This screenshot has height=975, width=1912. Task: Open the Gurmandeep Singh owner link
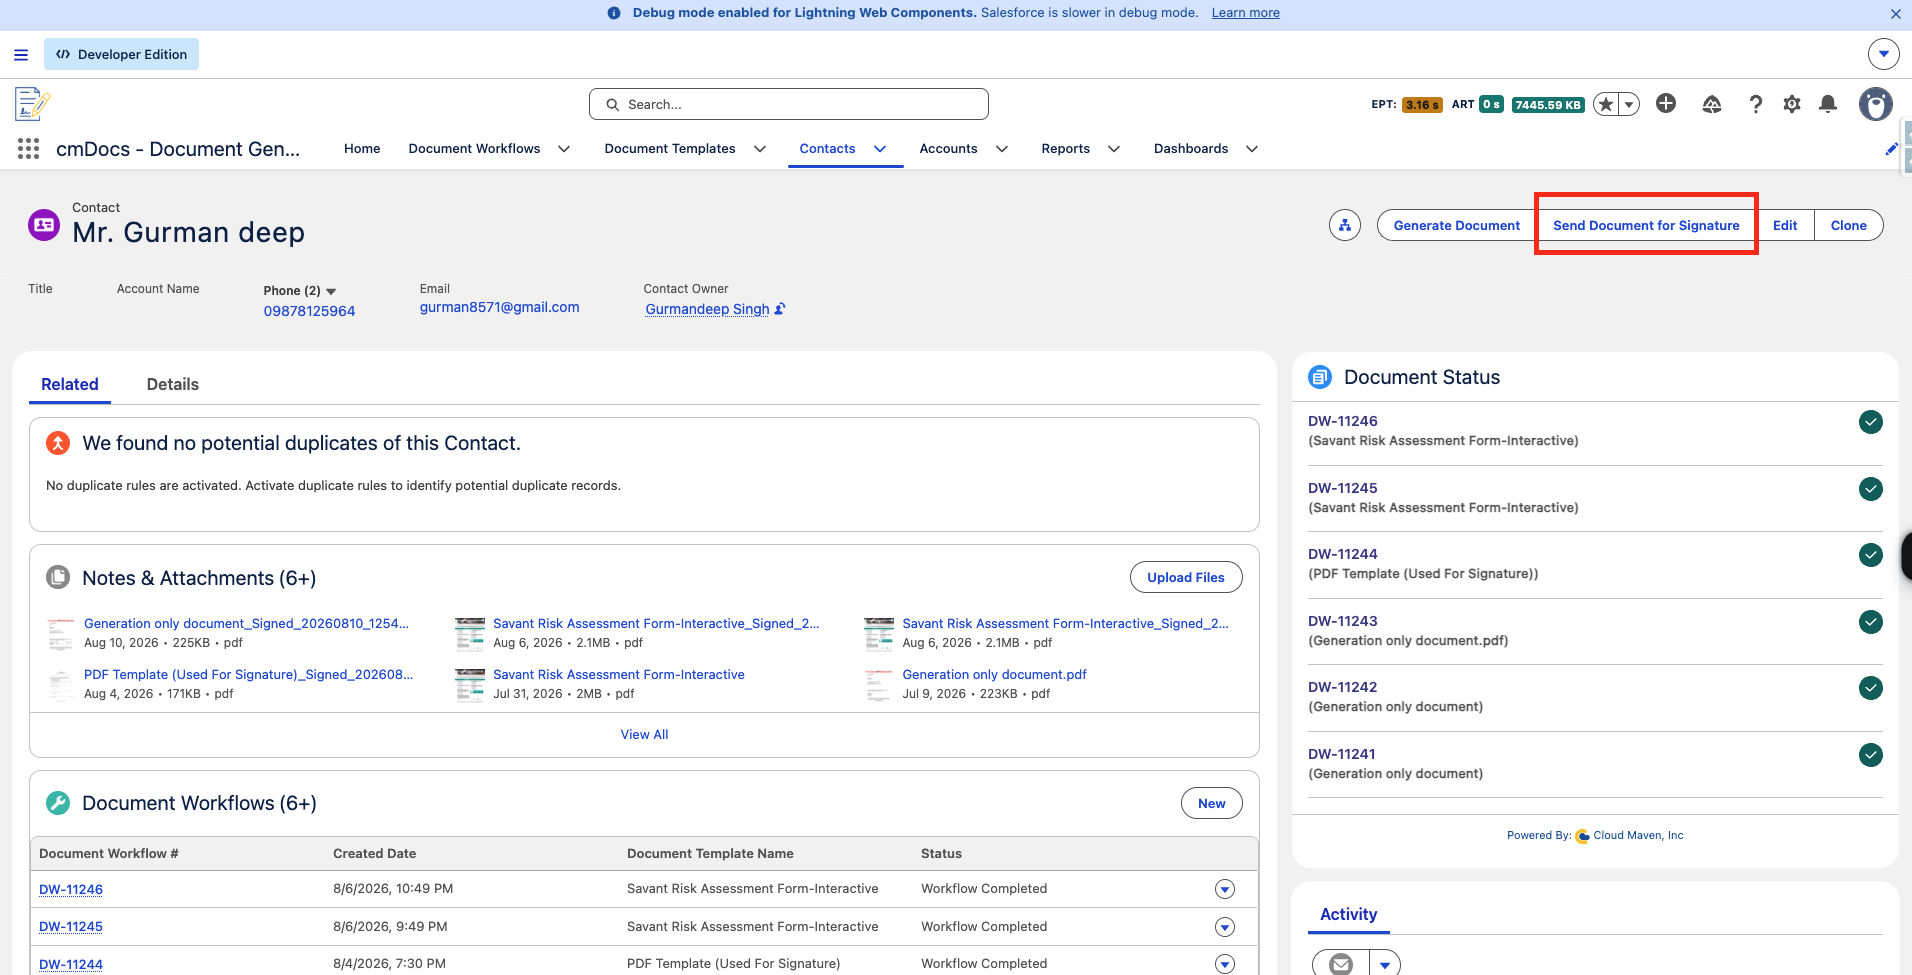(x=707, y=309)
